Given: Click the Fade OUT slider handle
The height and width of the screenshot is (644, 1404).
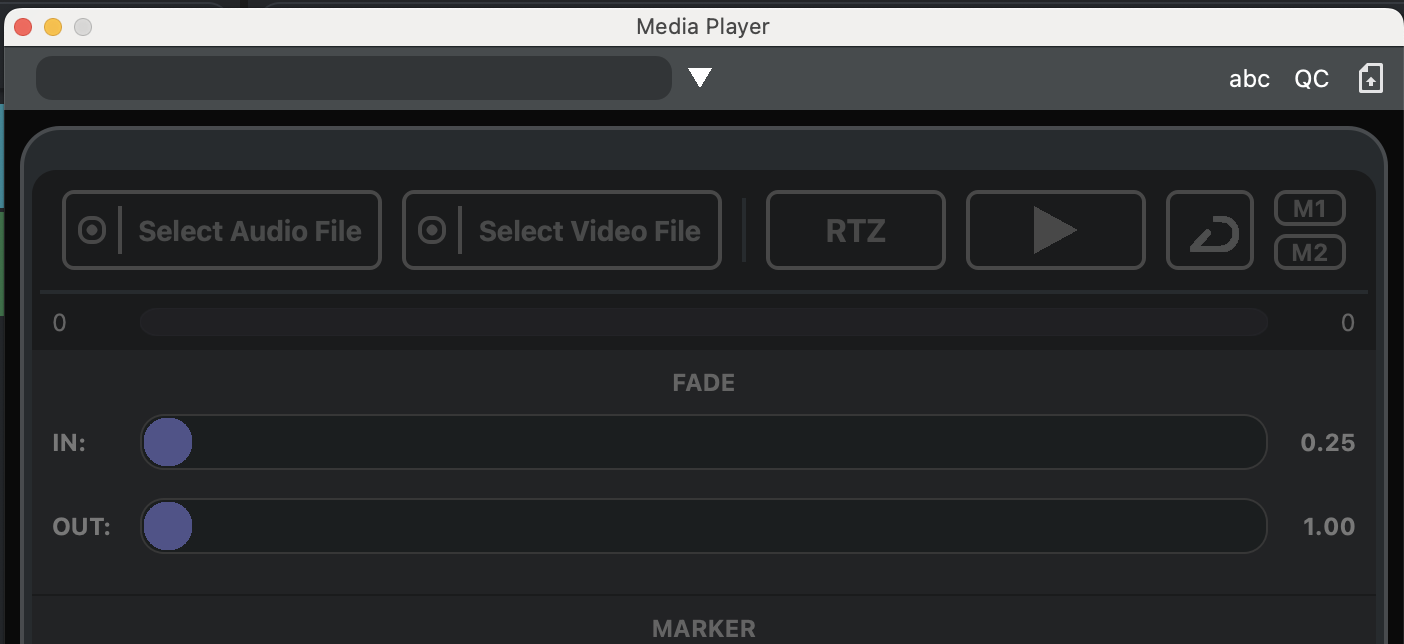Looking at the screenshot, I should 167,526.
